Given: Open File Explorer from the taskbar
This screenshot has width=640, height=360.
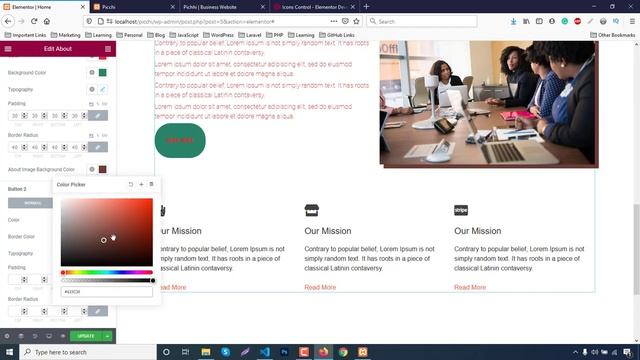Looking at the screenshot, I should [x=206, y=352].
